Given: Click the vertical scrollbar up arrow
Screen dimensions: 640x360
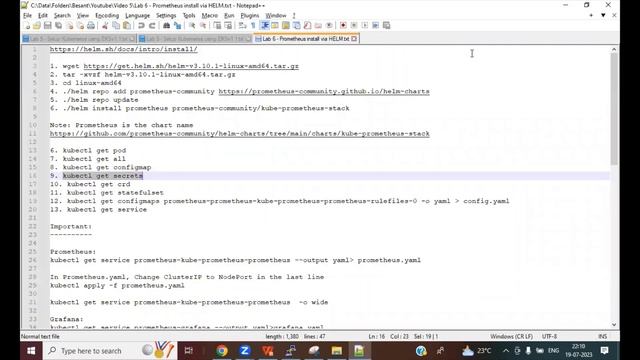Looking at the screenshot, I should coord(614,50).
